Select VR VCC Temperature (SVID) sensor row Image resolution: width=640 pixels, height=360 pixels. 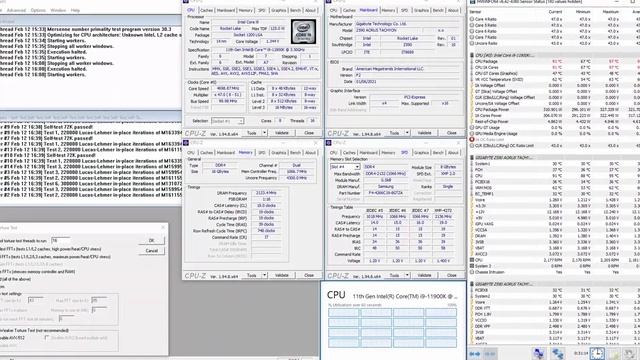pos(554,79)
